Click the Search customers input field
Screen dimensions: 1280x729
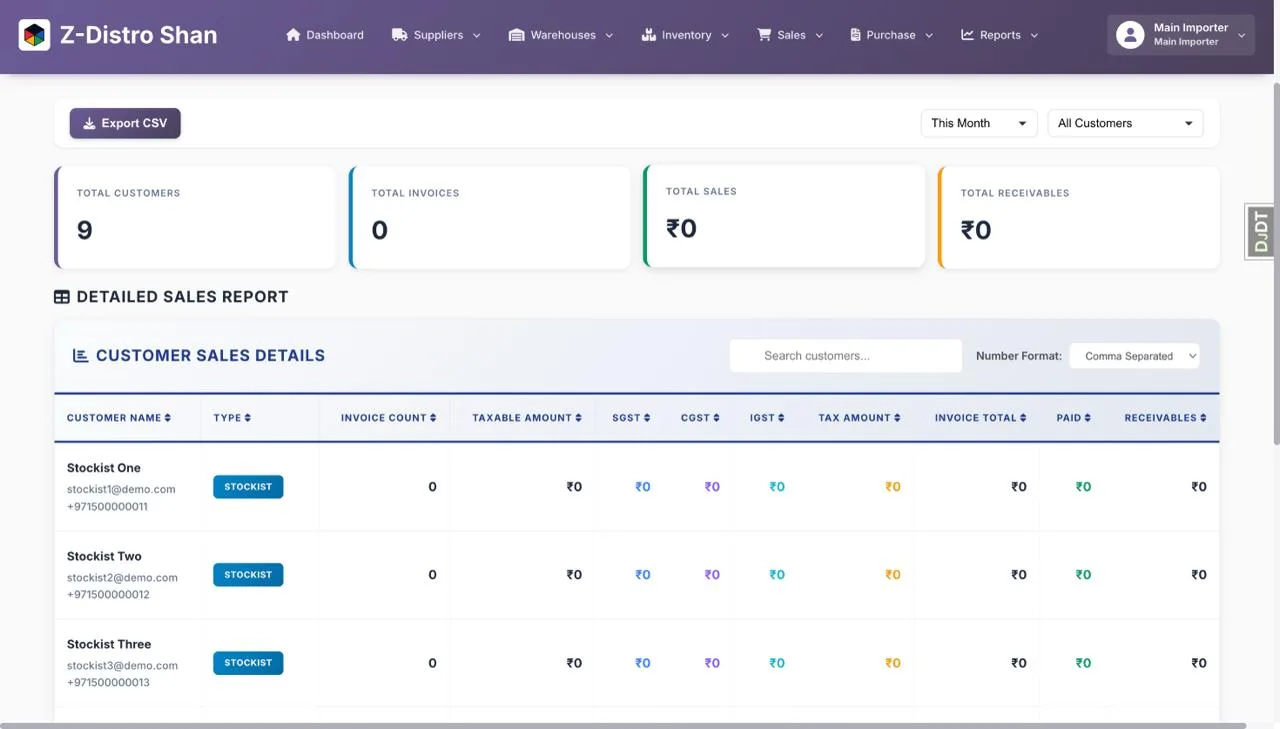tap(846, 356)
